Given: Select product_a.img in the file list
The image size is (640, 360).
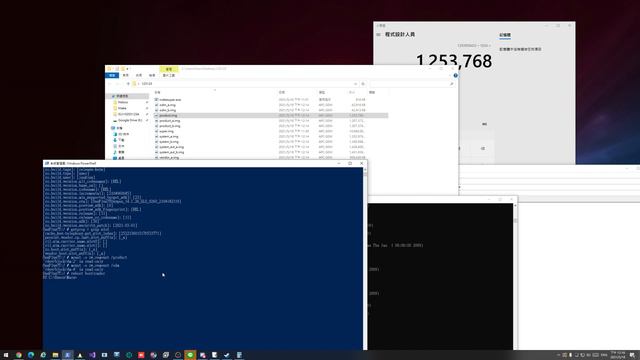Looking at the screenshot, I should [x=169, y=121].
